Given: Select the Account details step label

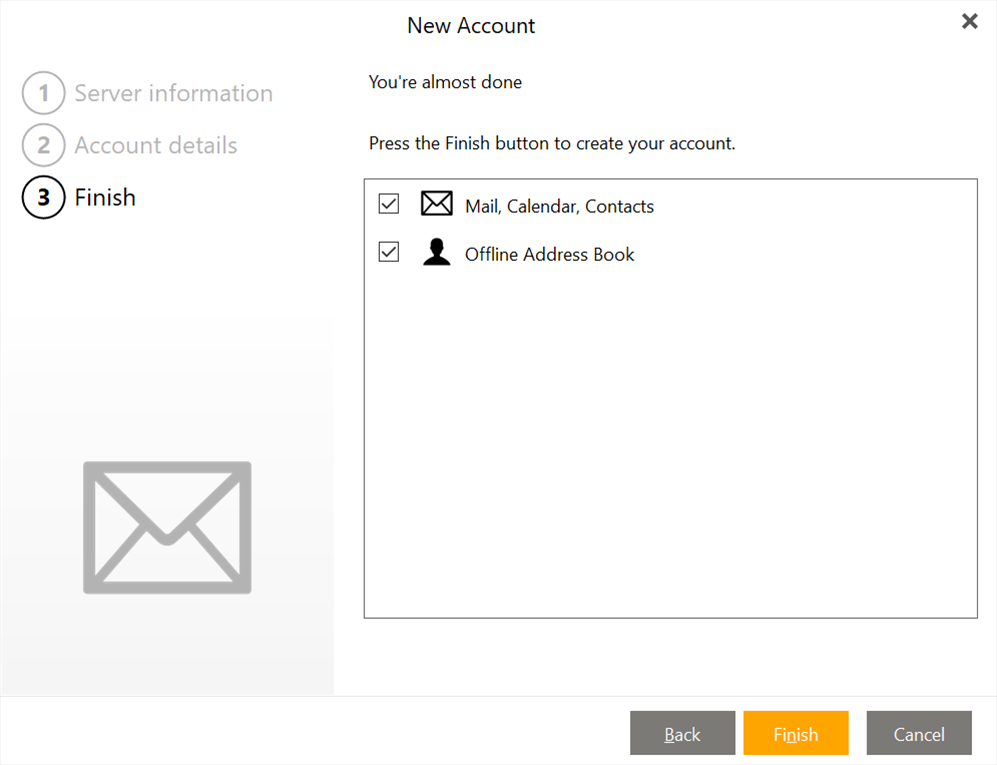Looking at the screenshot, I should 155,145.
